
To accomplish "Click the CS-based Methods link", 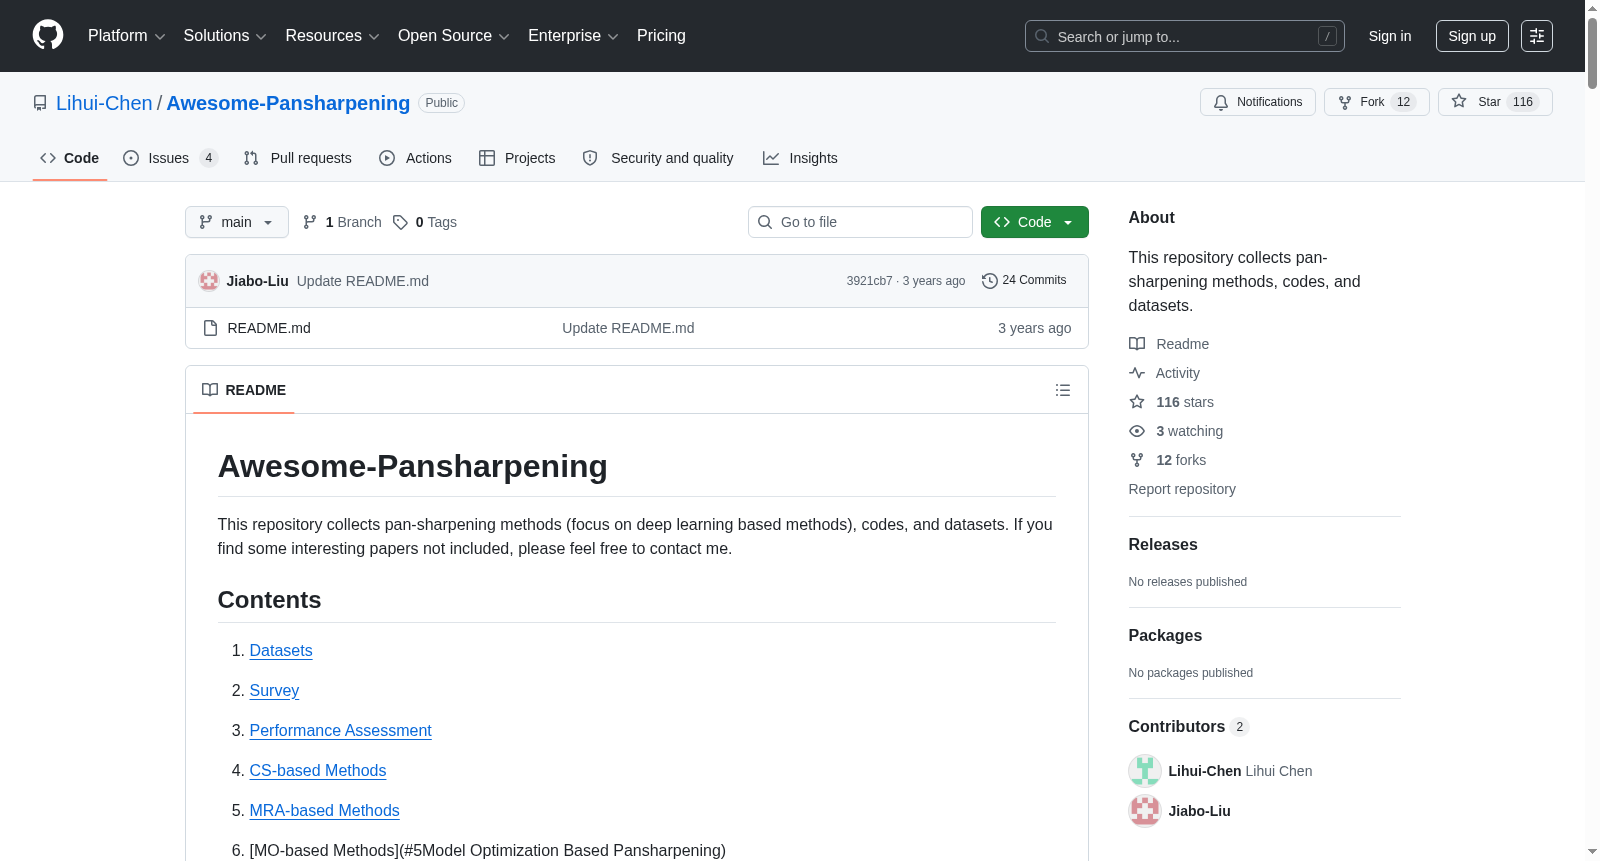I will click(318, 771).
